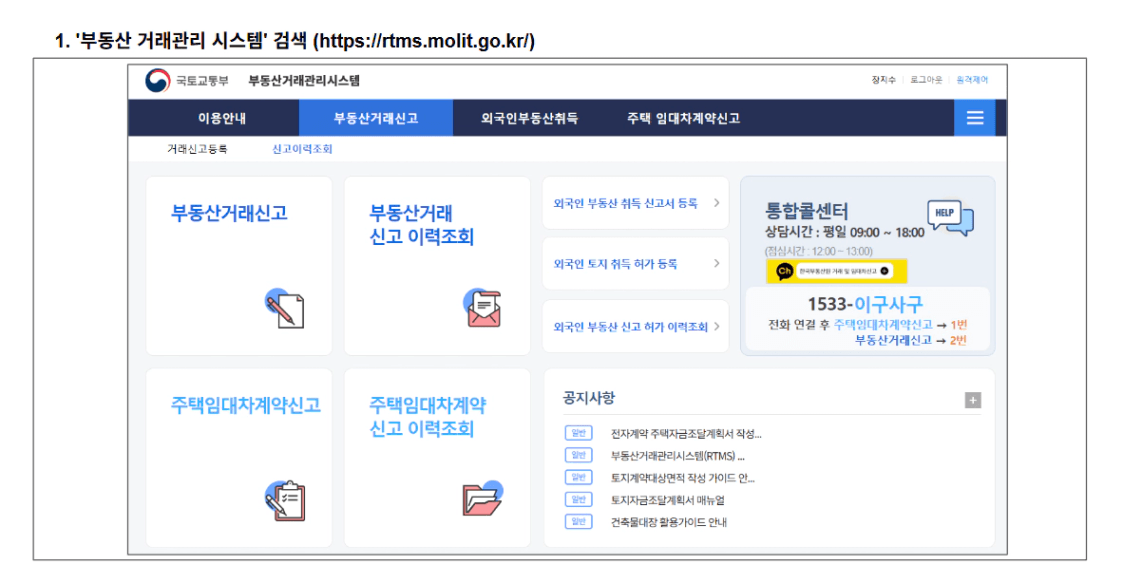This screenshot has height=564, width=1123.
Task: Click the clipboard icon under 주택임대차계약신고
Action: point(285,500)
